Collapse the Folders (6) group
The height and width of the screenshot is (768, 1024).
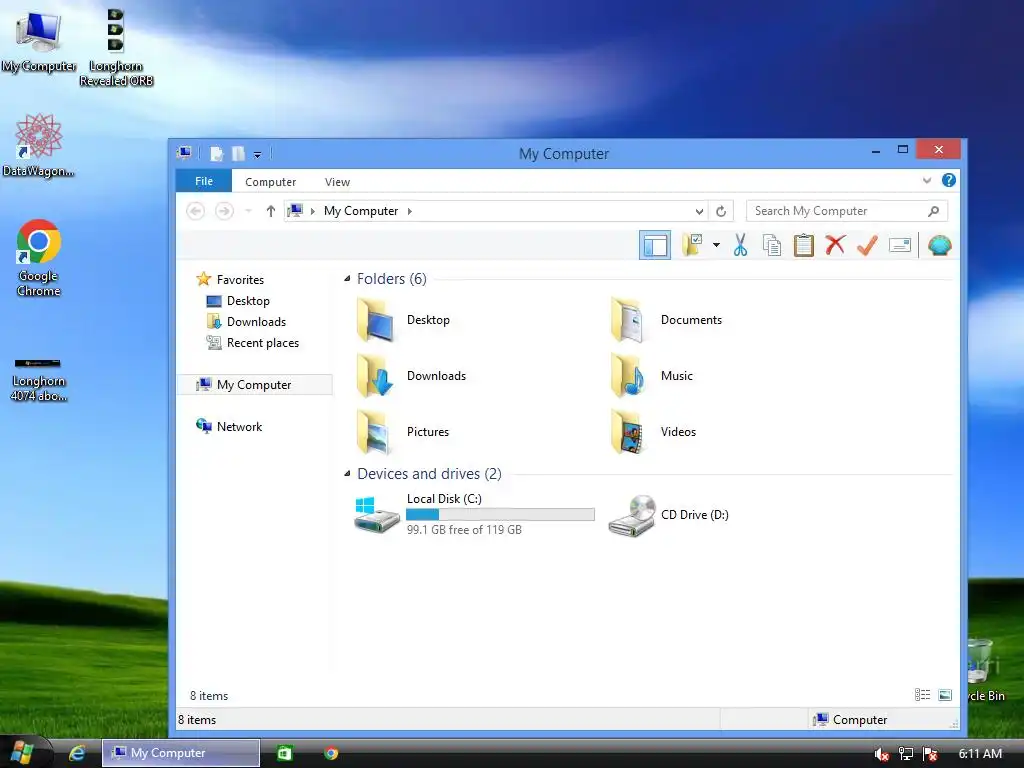pyautogui.click(x=347, y=278)
